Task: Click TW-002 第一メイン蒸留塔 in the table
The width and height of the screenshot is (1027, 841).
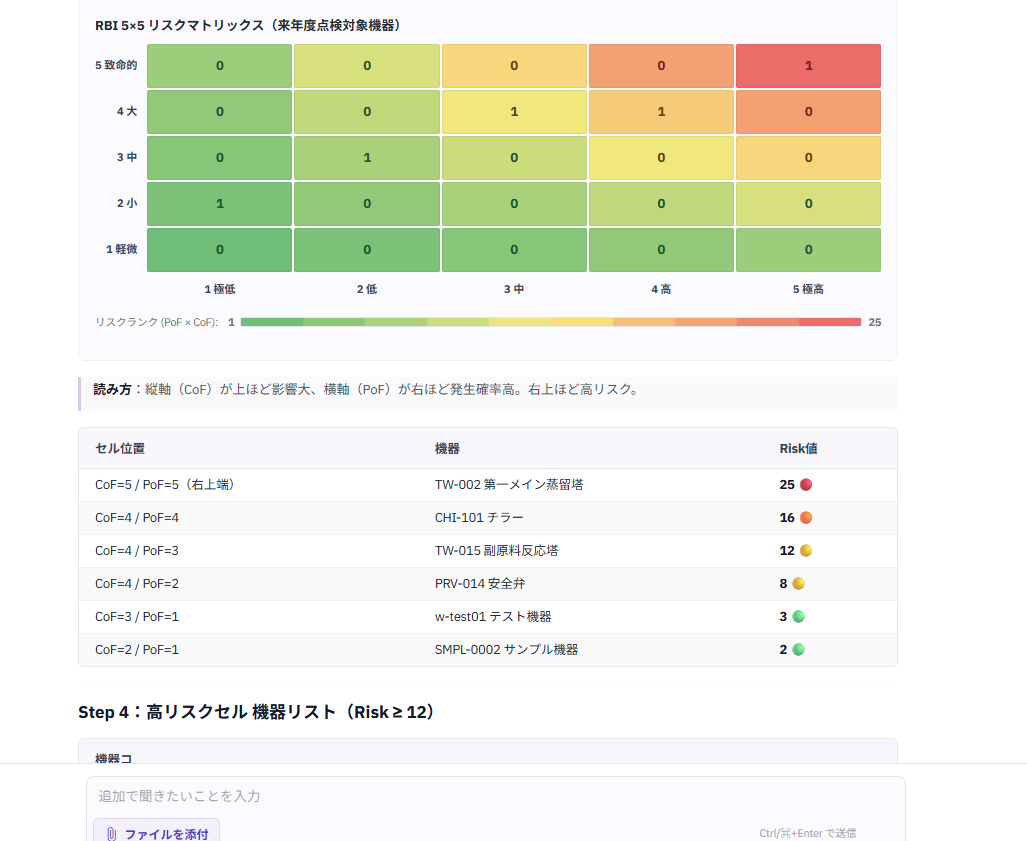Action: click(x=509, y=485)
